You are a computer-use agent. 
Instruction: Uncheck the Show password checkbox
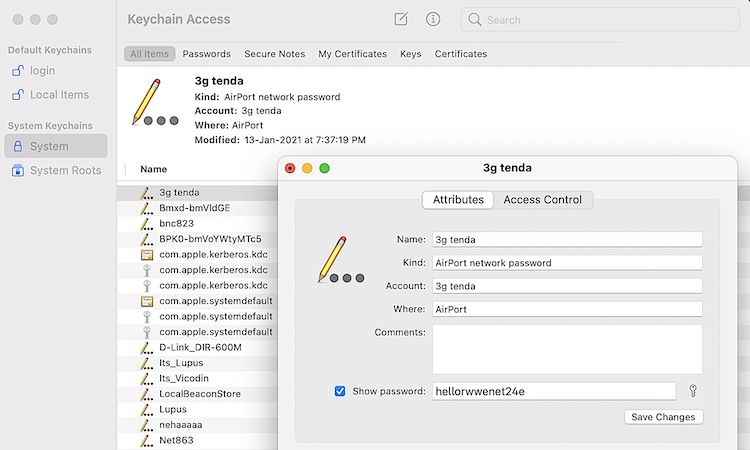click(x=340, y=391)
